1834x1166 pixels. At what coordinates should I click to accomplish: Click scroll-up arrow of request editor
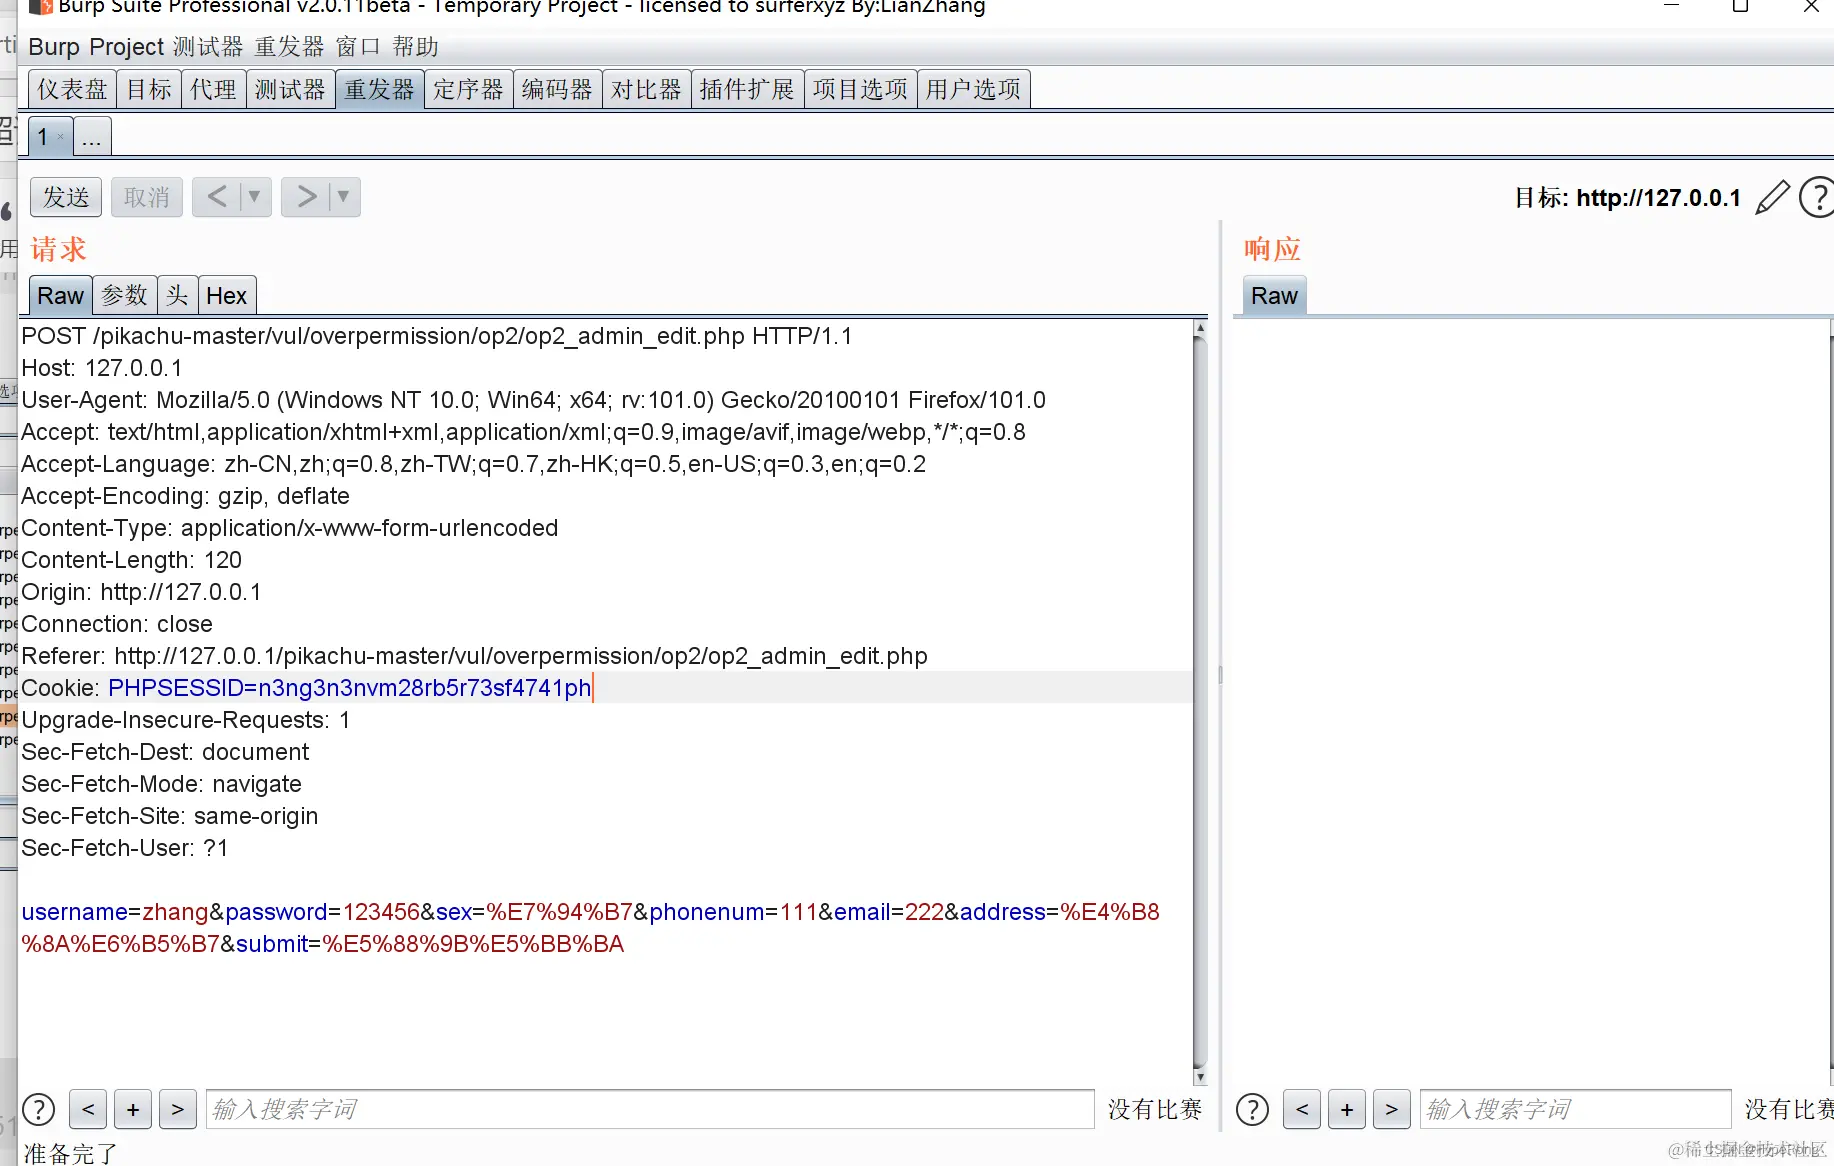point(1200,328)
